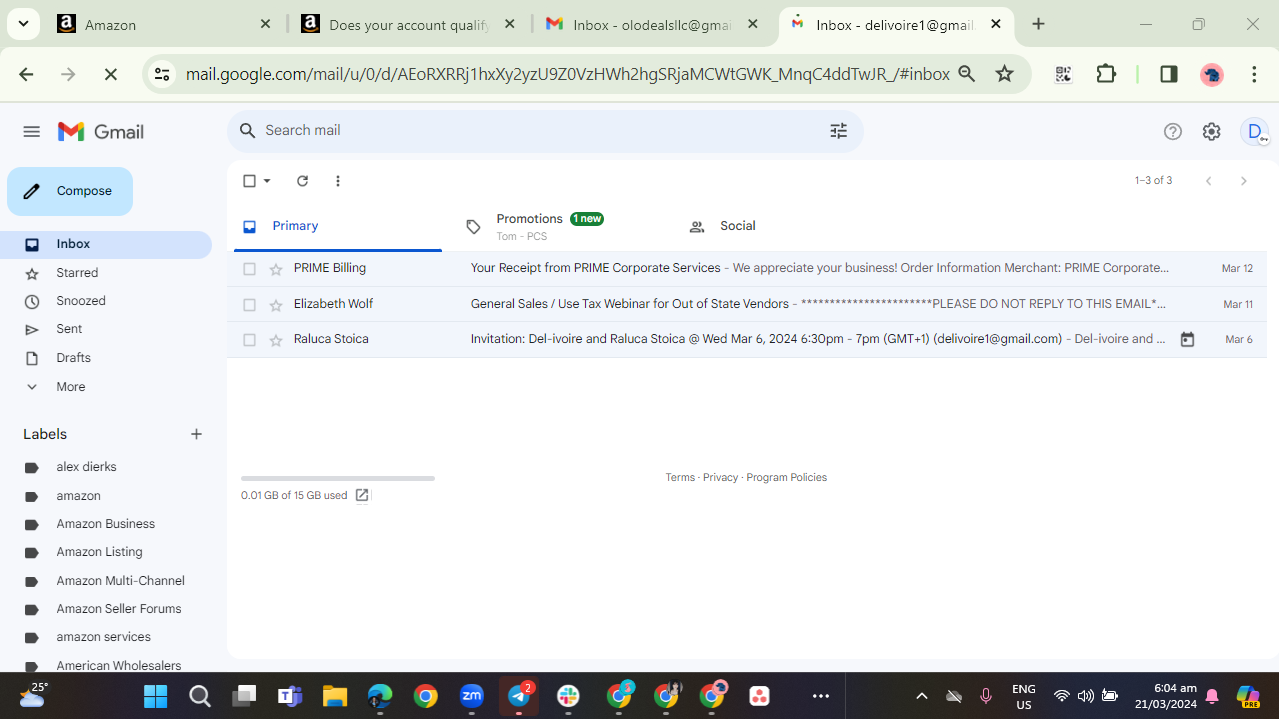Create new label with plus icon

(196, 434)
